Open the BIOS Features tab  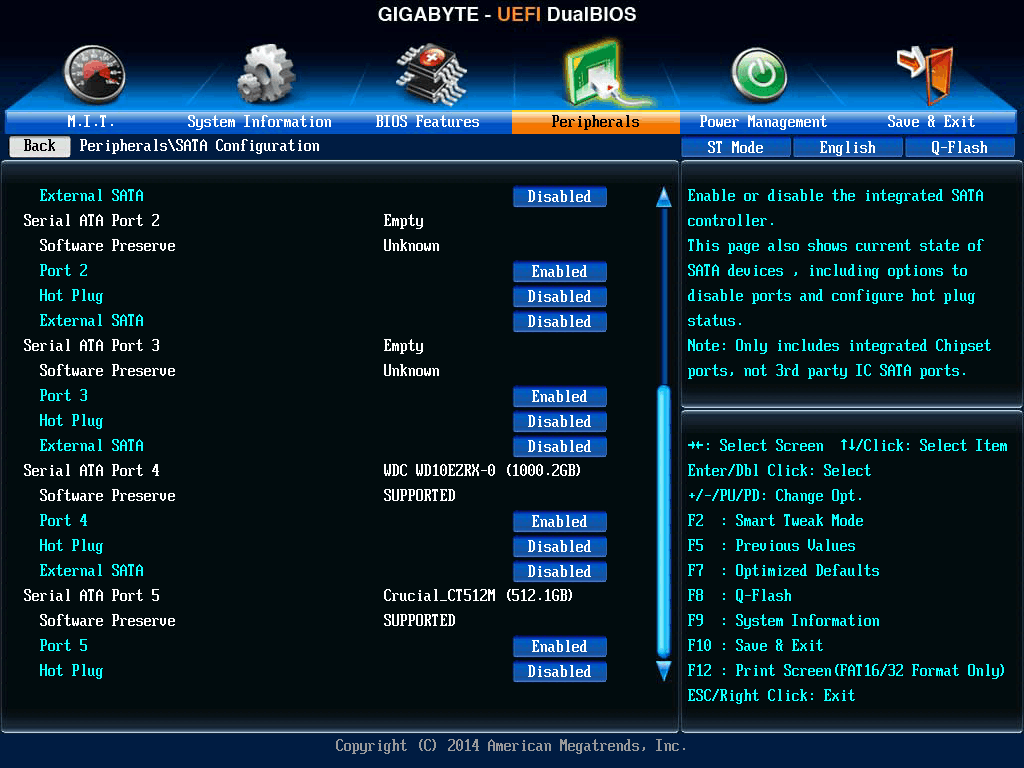coord(427,121)
